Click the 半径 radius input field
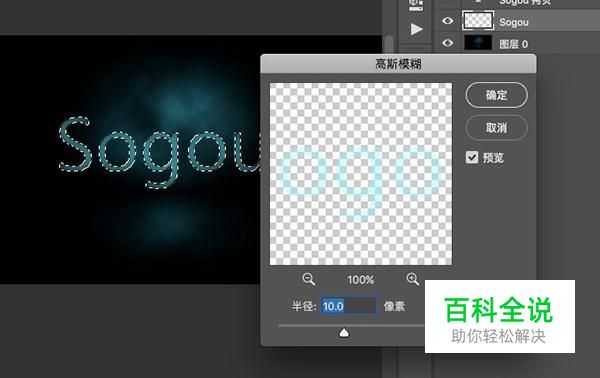Screen dimensions: 600x378 click(348, 306)
